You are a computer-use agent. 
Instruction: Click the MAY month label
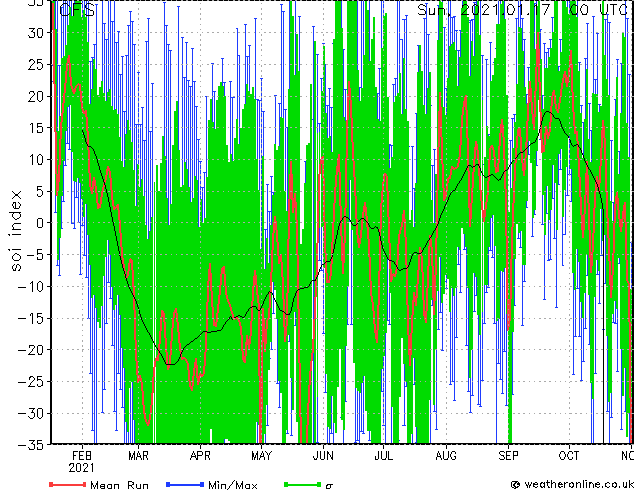(x=262, y=456)
